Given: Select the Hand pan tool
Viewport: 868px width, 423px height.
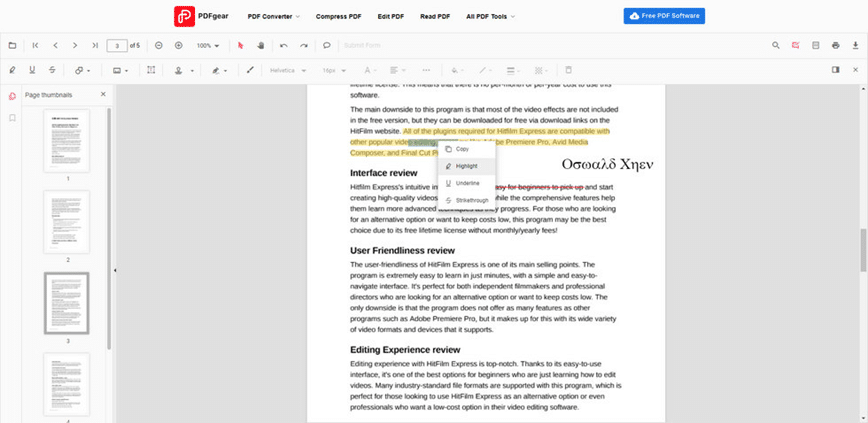Looking at the screenshot, I should (260, 45).
